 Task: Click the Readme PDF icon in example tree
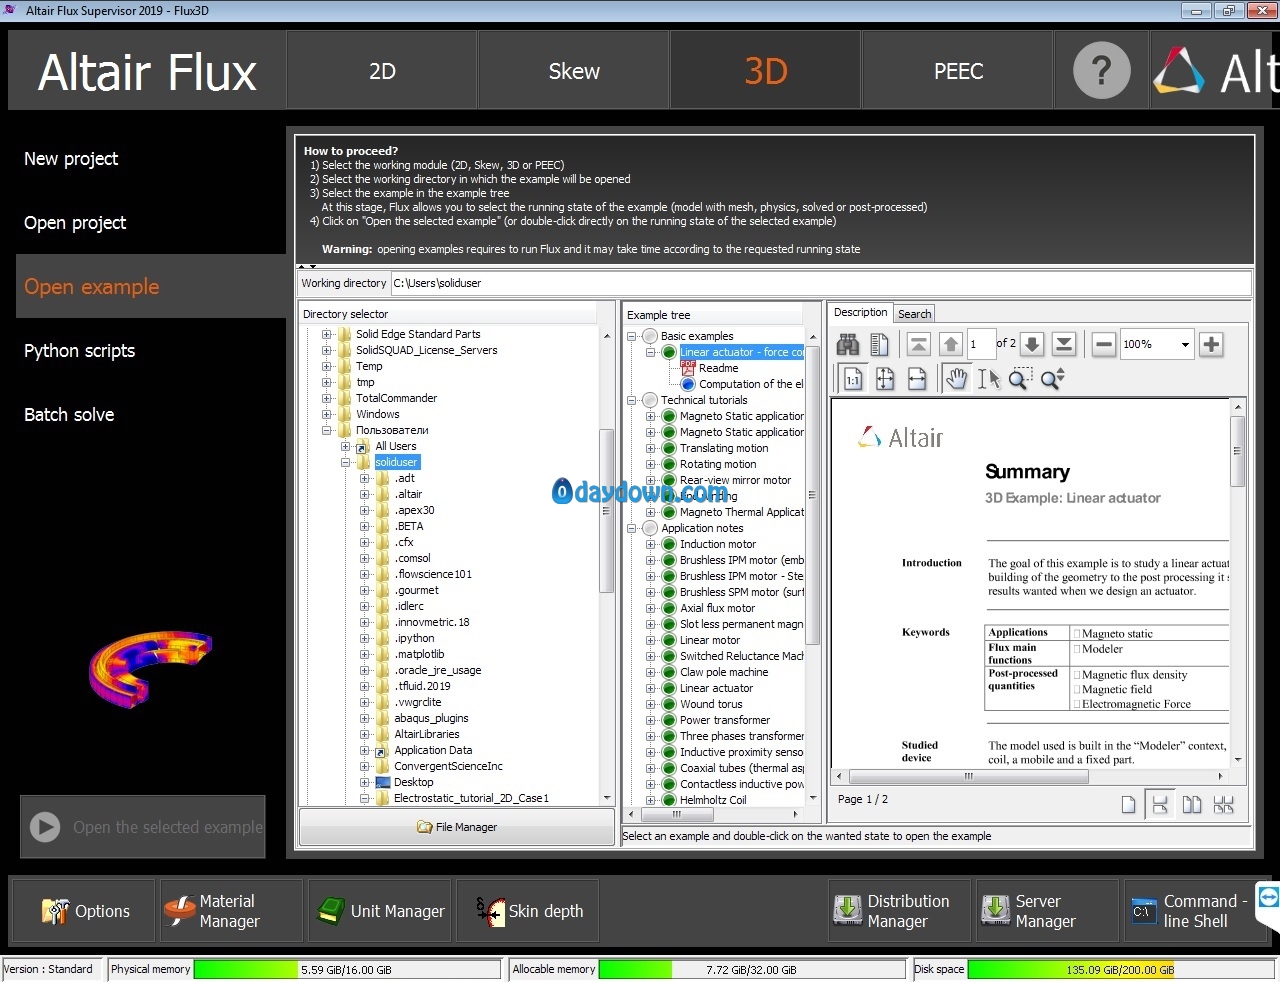point(688,368)
